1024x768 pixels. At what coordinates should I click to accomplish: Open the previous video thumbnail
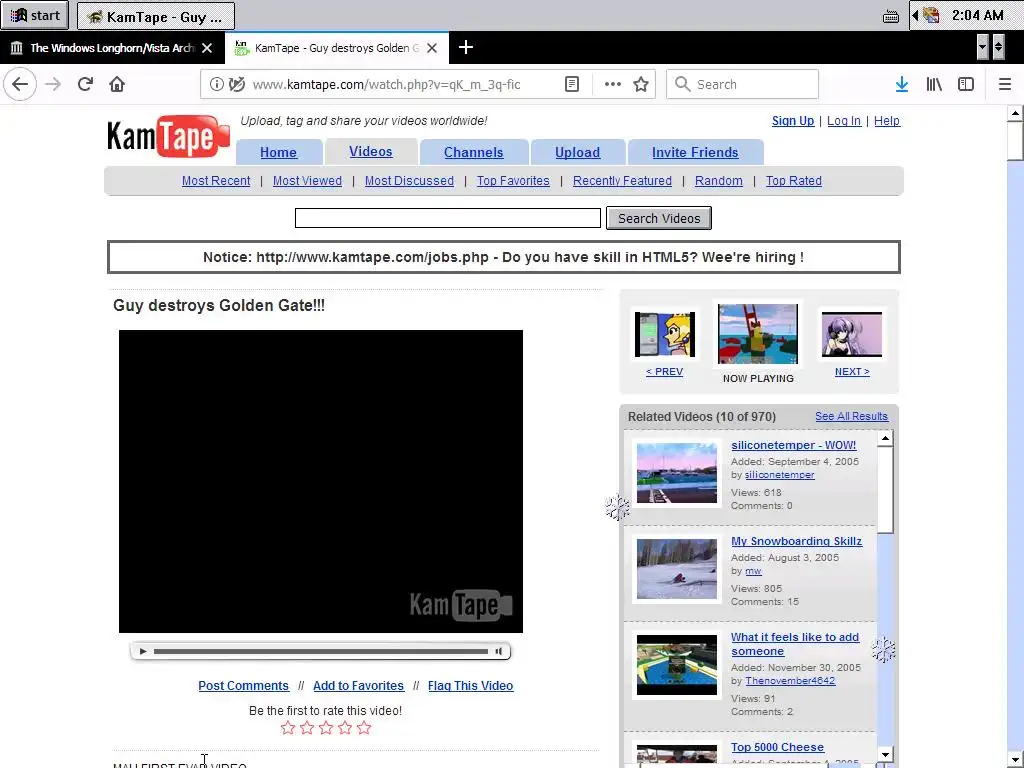(x=665, y=334)
